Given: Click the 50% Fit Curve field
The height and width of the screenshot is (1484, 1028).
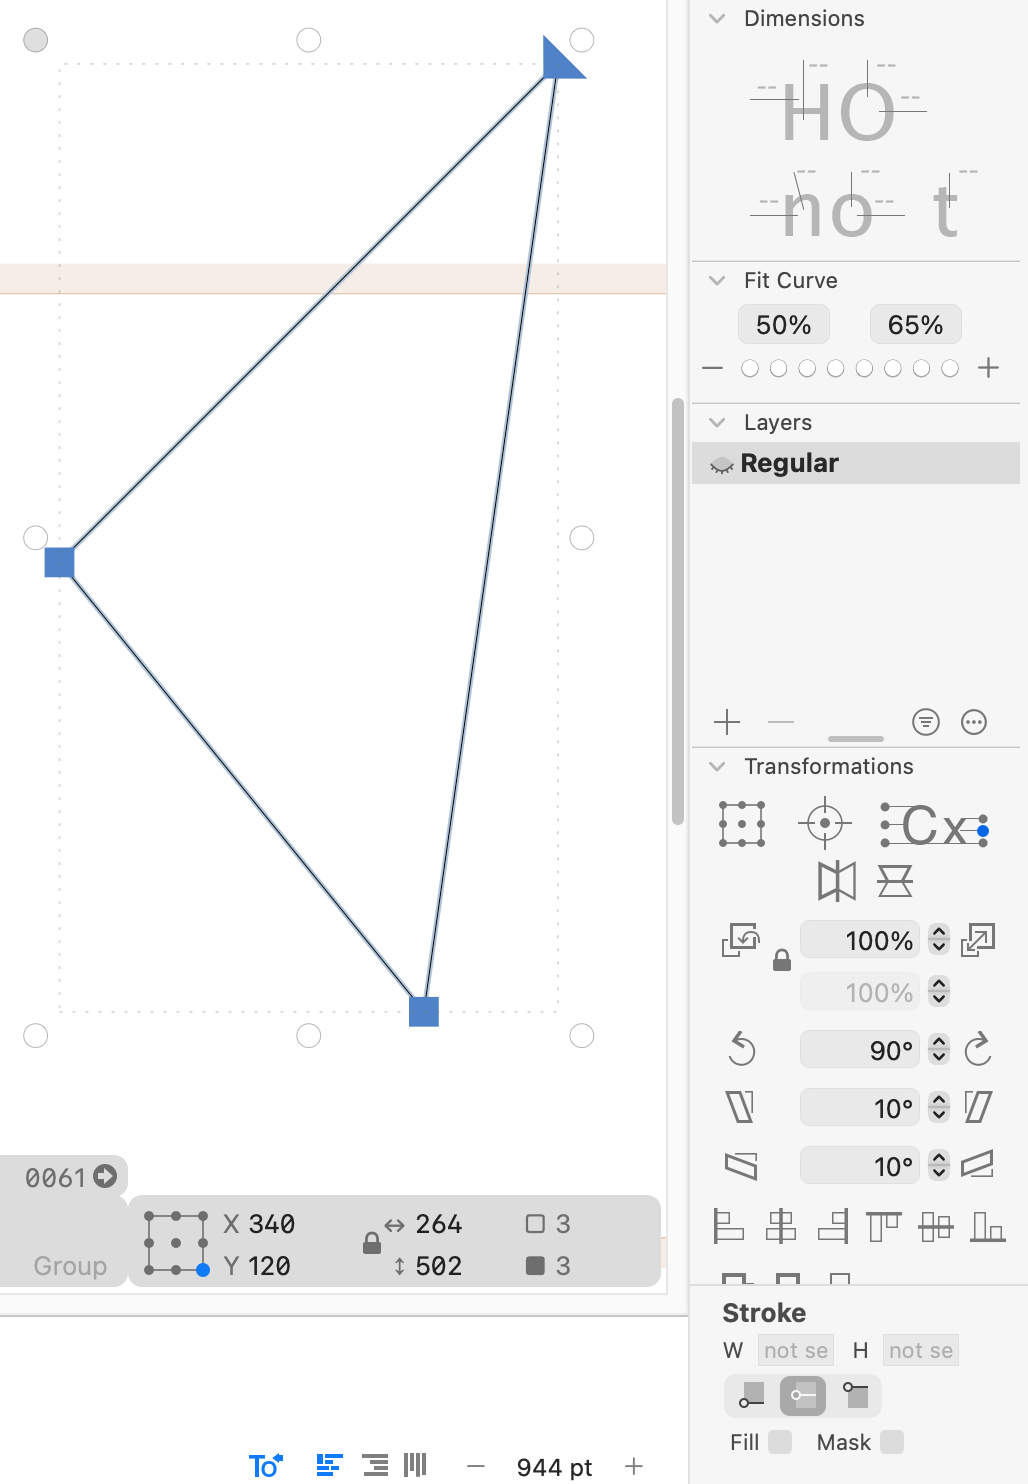Looking at the screenshot, I should click(x=784, y=325).
